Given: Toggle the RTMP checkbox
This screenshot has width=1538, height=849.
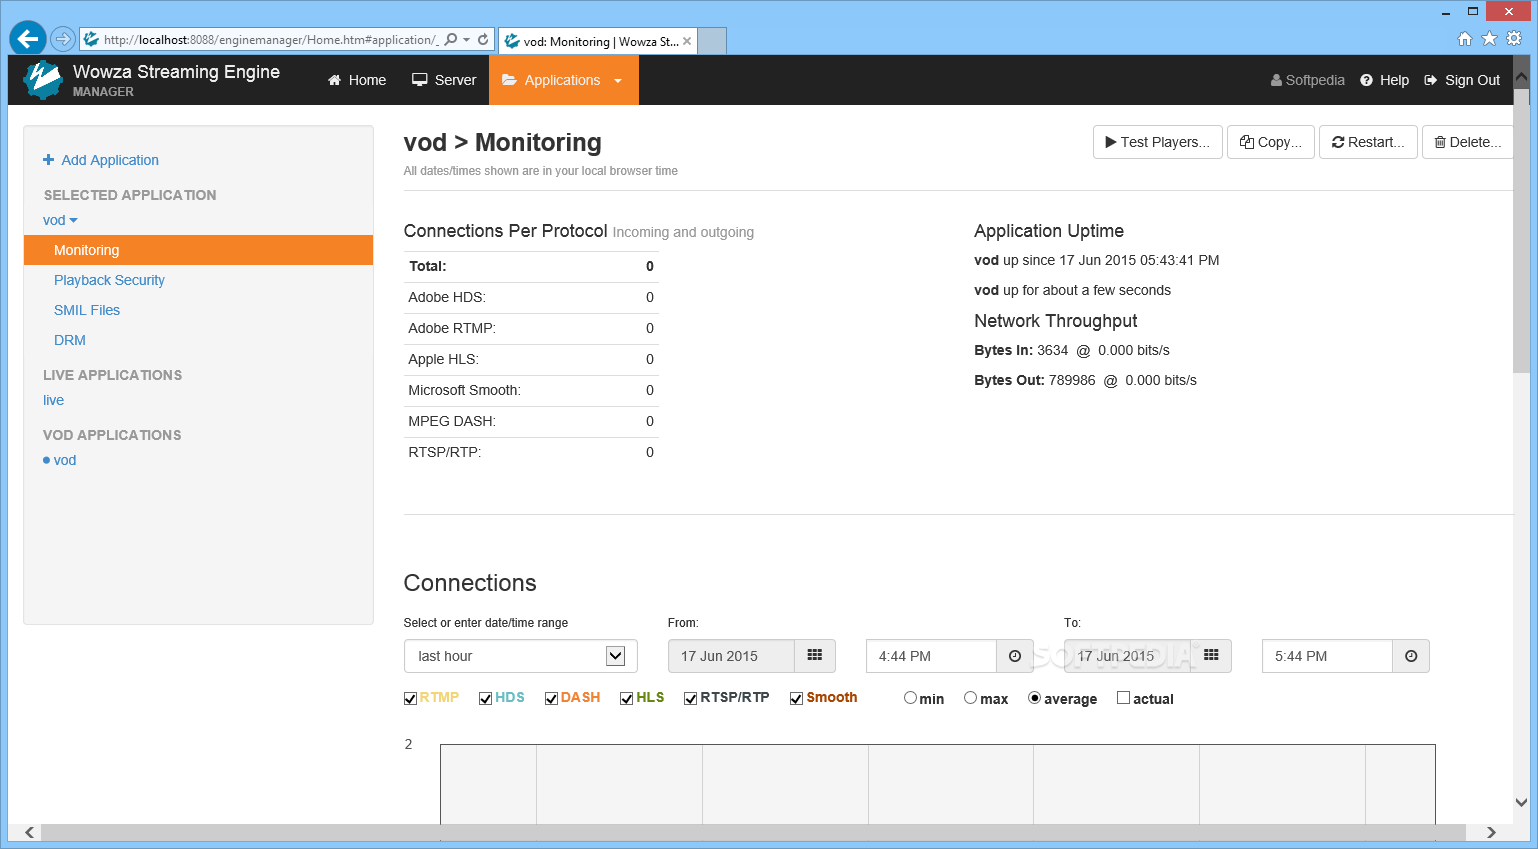Looking at the screenshot, I should click(x=410, y=699).
